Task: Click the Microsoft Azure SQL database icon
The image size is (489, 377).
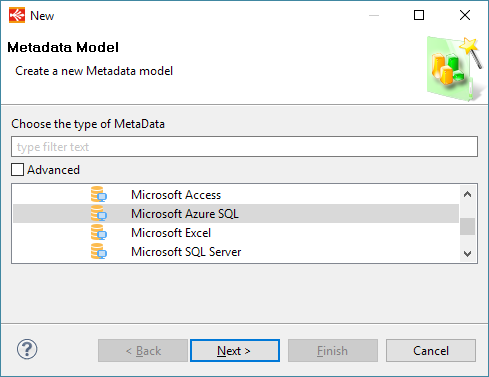Action: [99, 213]
